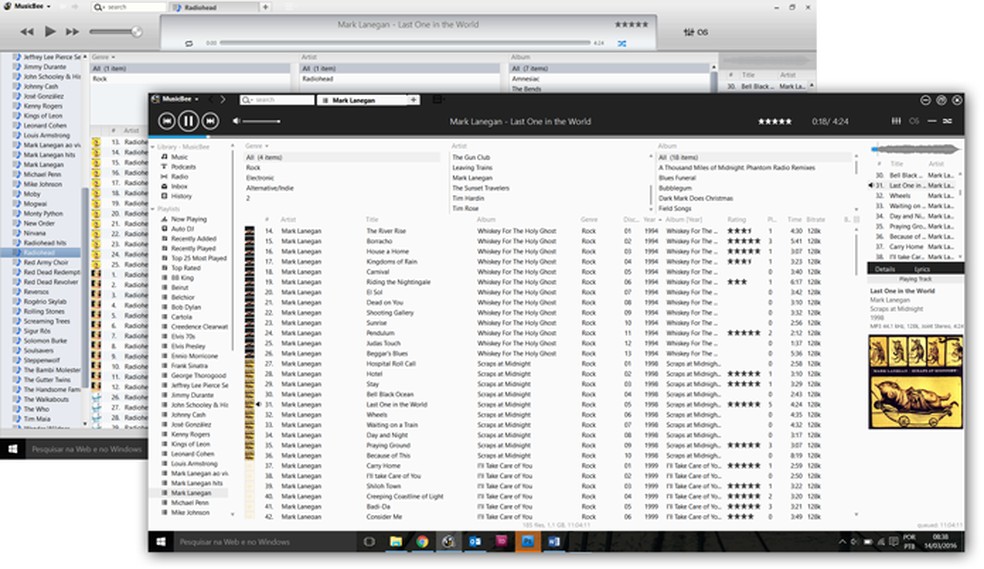Open panel layout icon beside tabs
The image size is (984, 569).
(437, 99)
